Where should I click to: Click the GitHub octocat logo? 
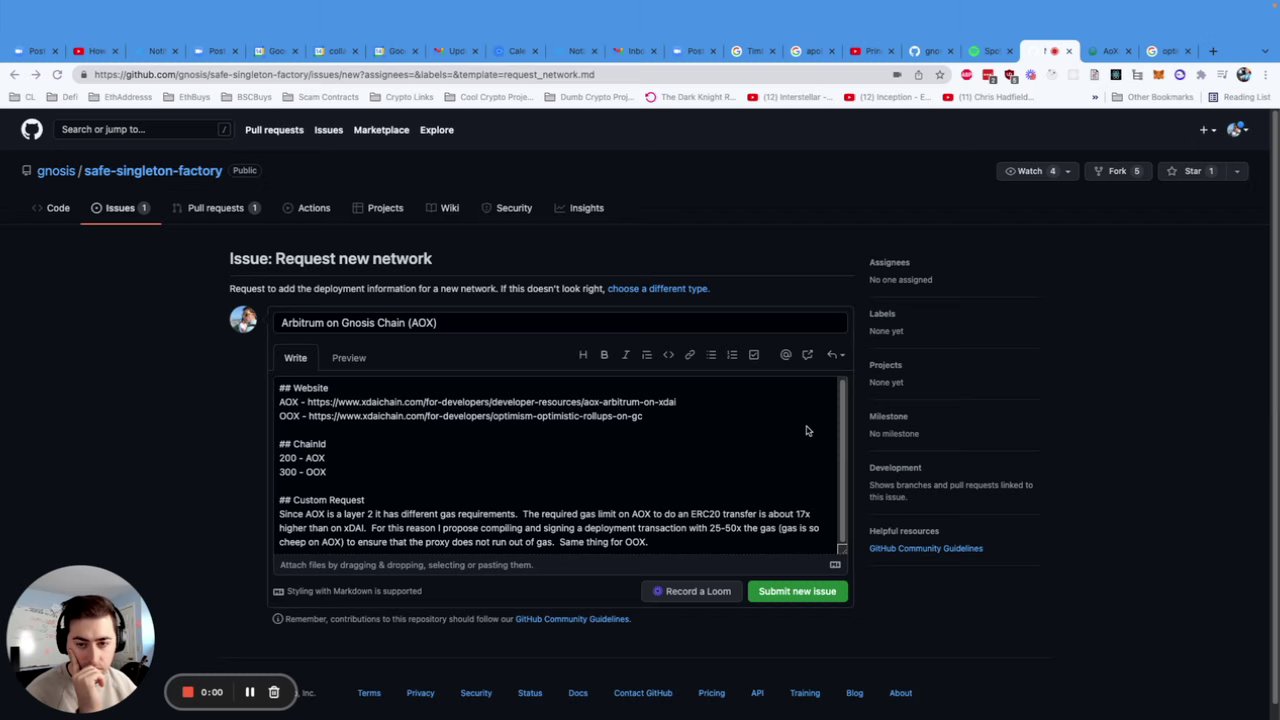[x=32, y=129]
